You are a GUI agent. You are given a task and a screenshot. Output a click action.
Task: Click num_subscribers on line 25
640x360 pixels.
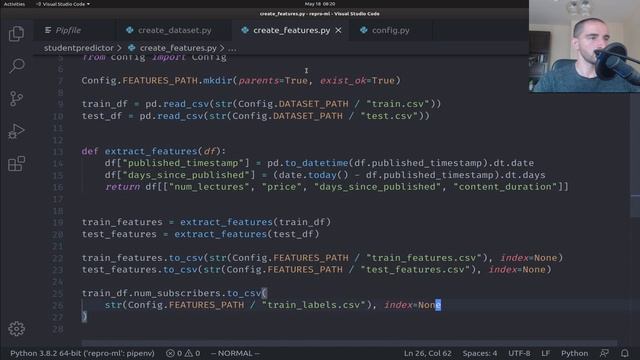point(188,293)
